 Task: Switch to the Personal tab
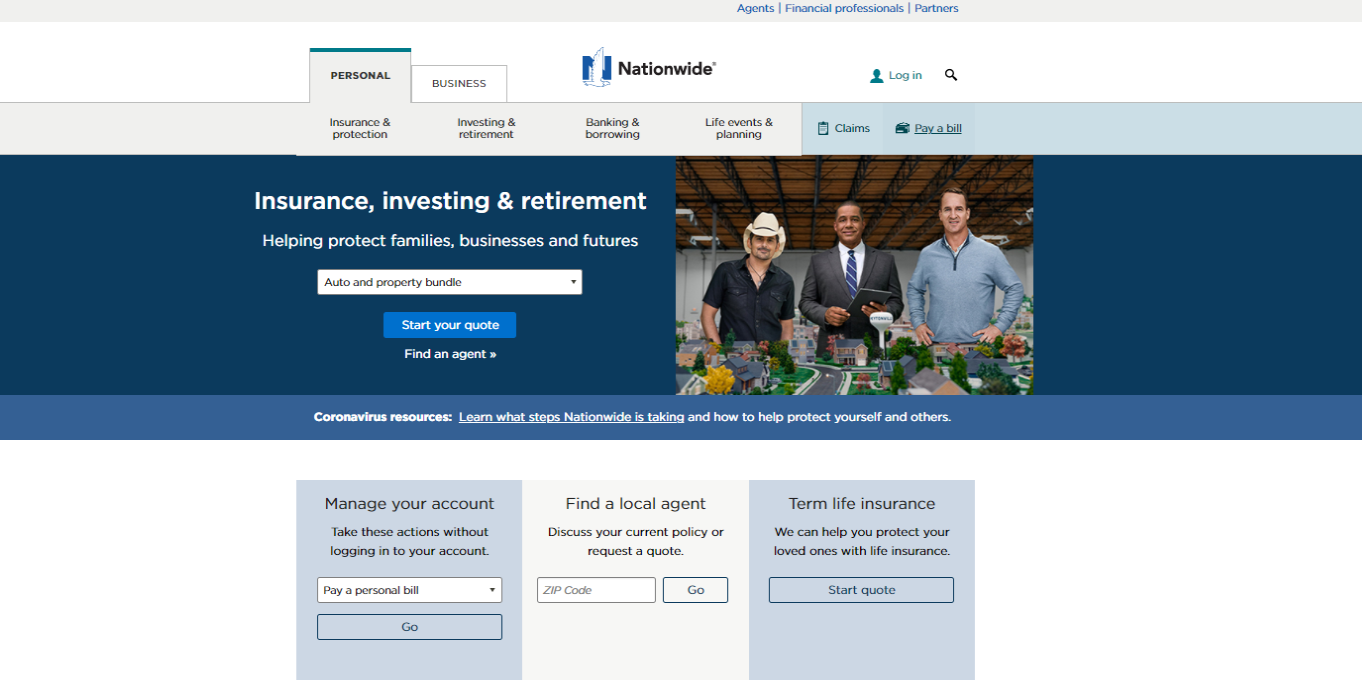coord(360,76)
